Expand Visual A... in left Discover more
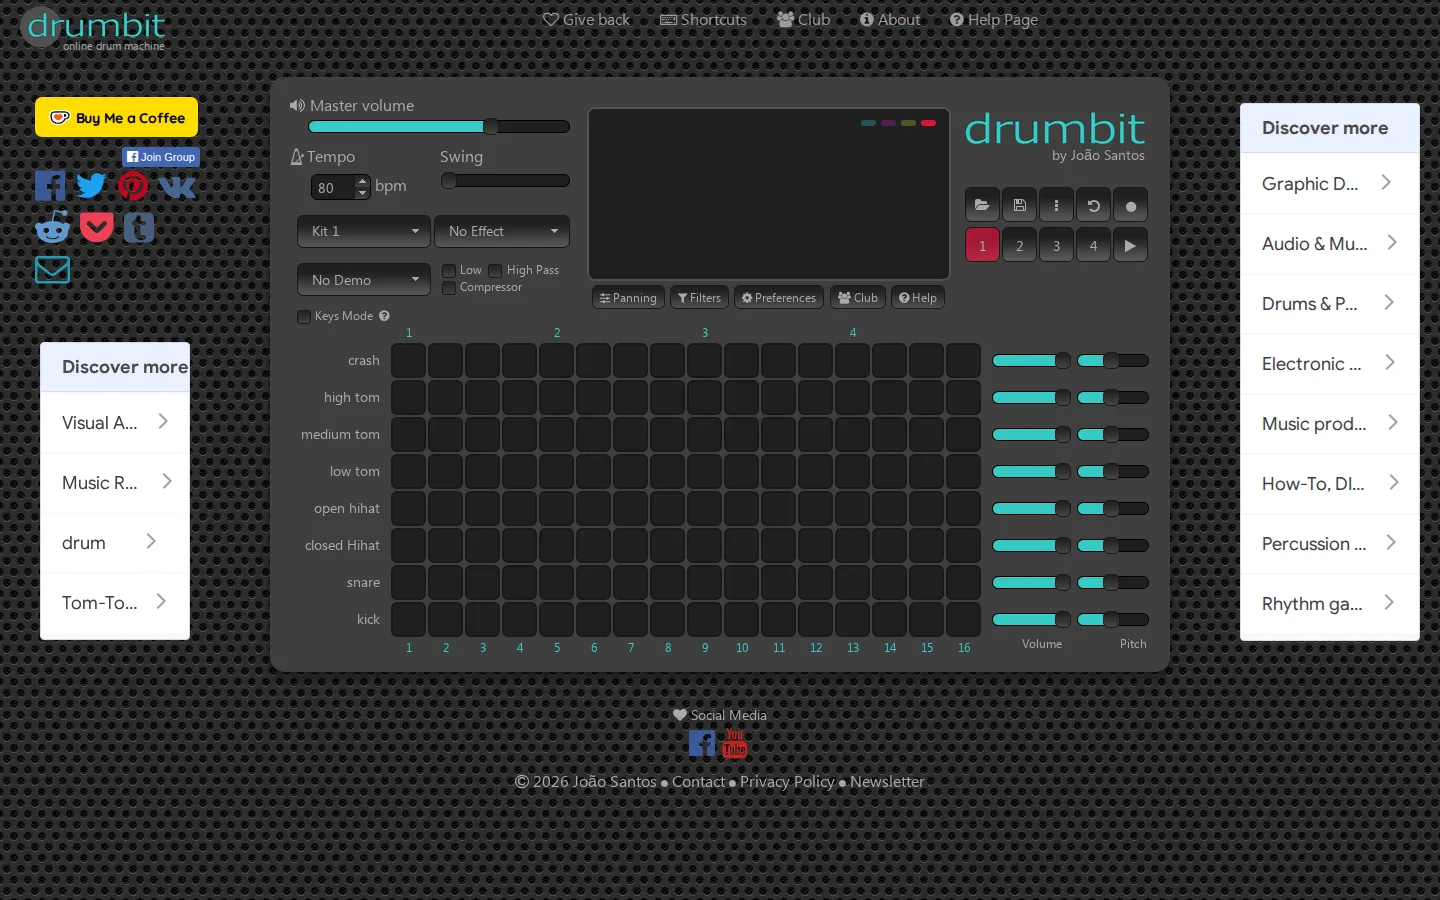 (115, 422)
